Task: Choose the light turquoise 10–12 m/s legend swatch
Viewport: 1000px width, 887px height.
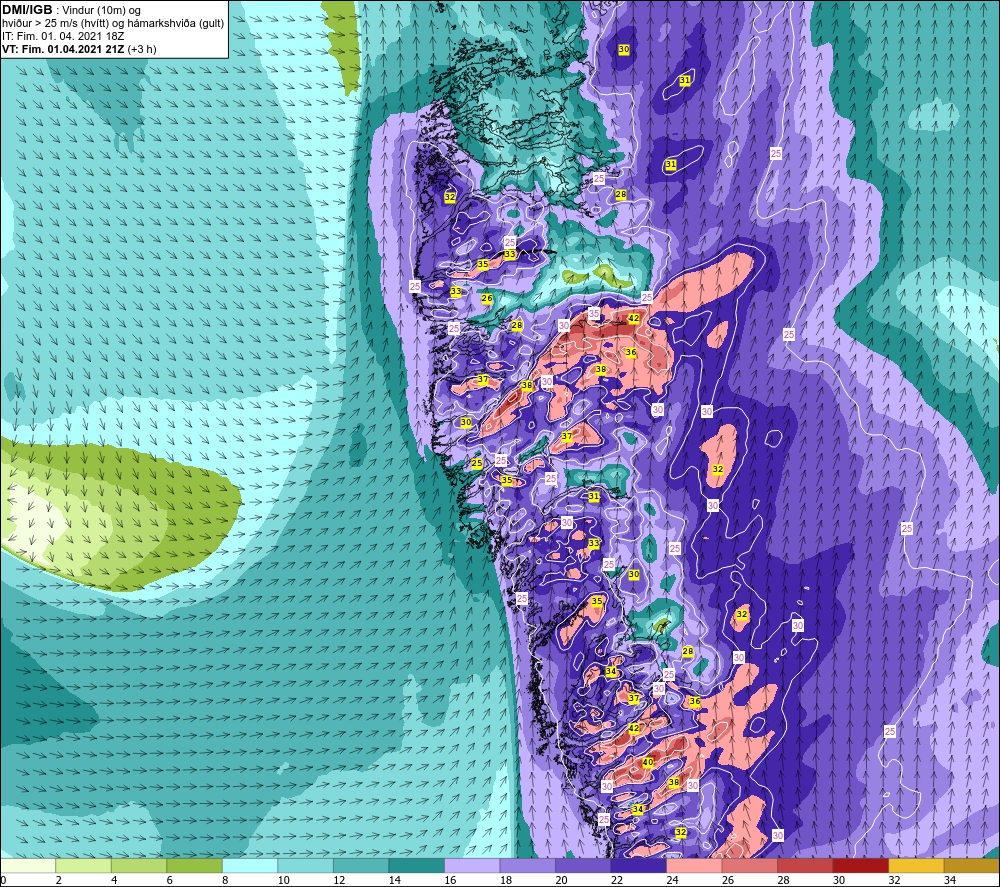Action: click(x=305, y=866)
